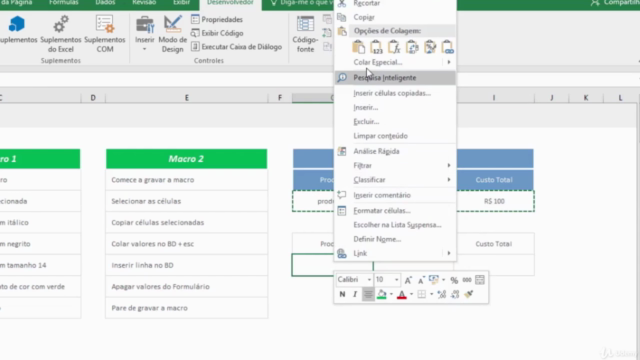Select column E header
The width and height of the screenshot is (640, 360).
[187, 98]
